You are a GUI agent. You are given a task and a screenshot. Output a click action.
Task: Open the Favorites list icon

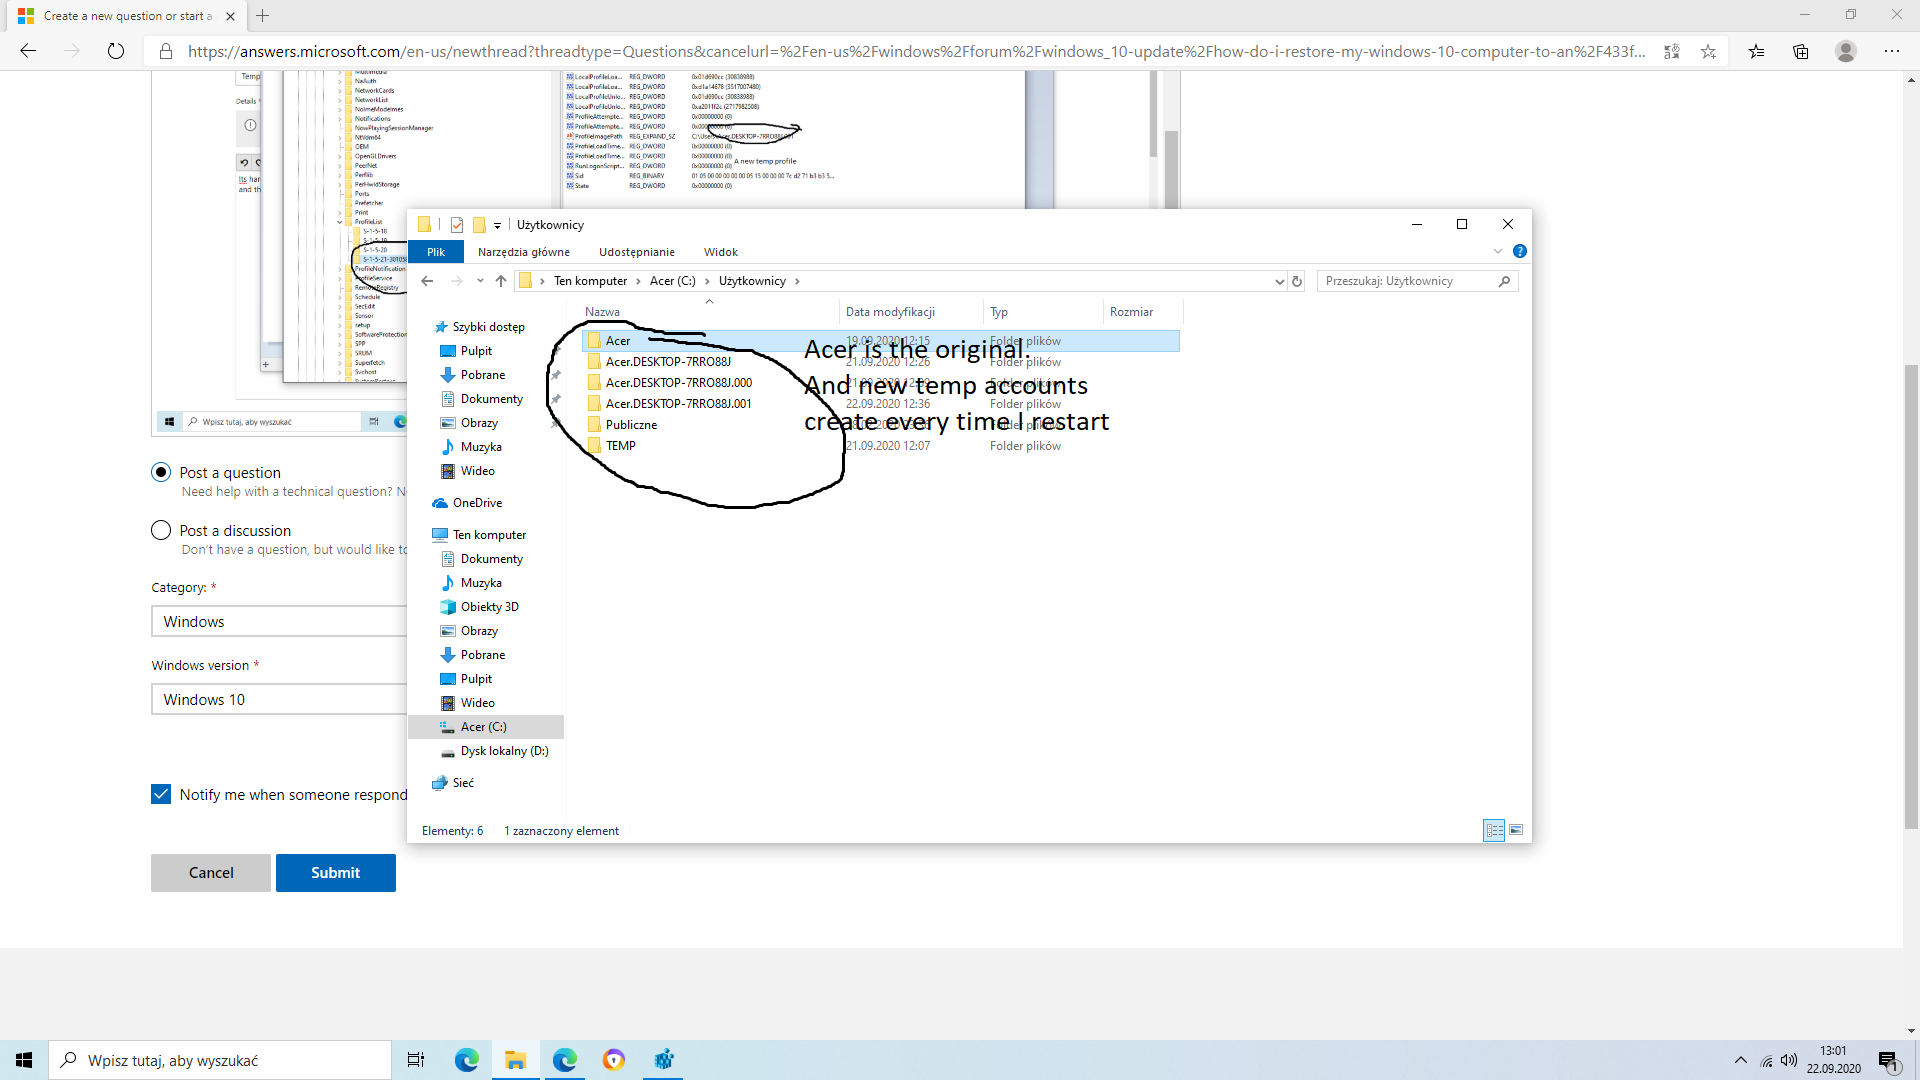[1756, 51]
